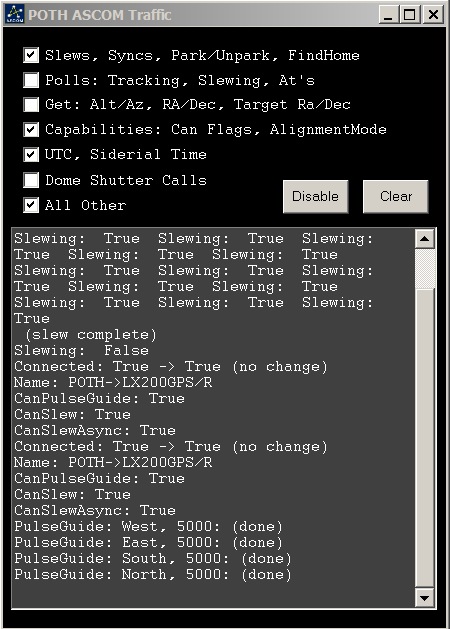The image size is (450, 629).
Task: Toggle the All Other checkbox
Action: click(31, 205)
